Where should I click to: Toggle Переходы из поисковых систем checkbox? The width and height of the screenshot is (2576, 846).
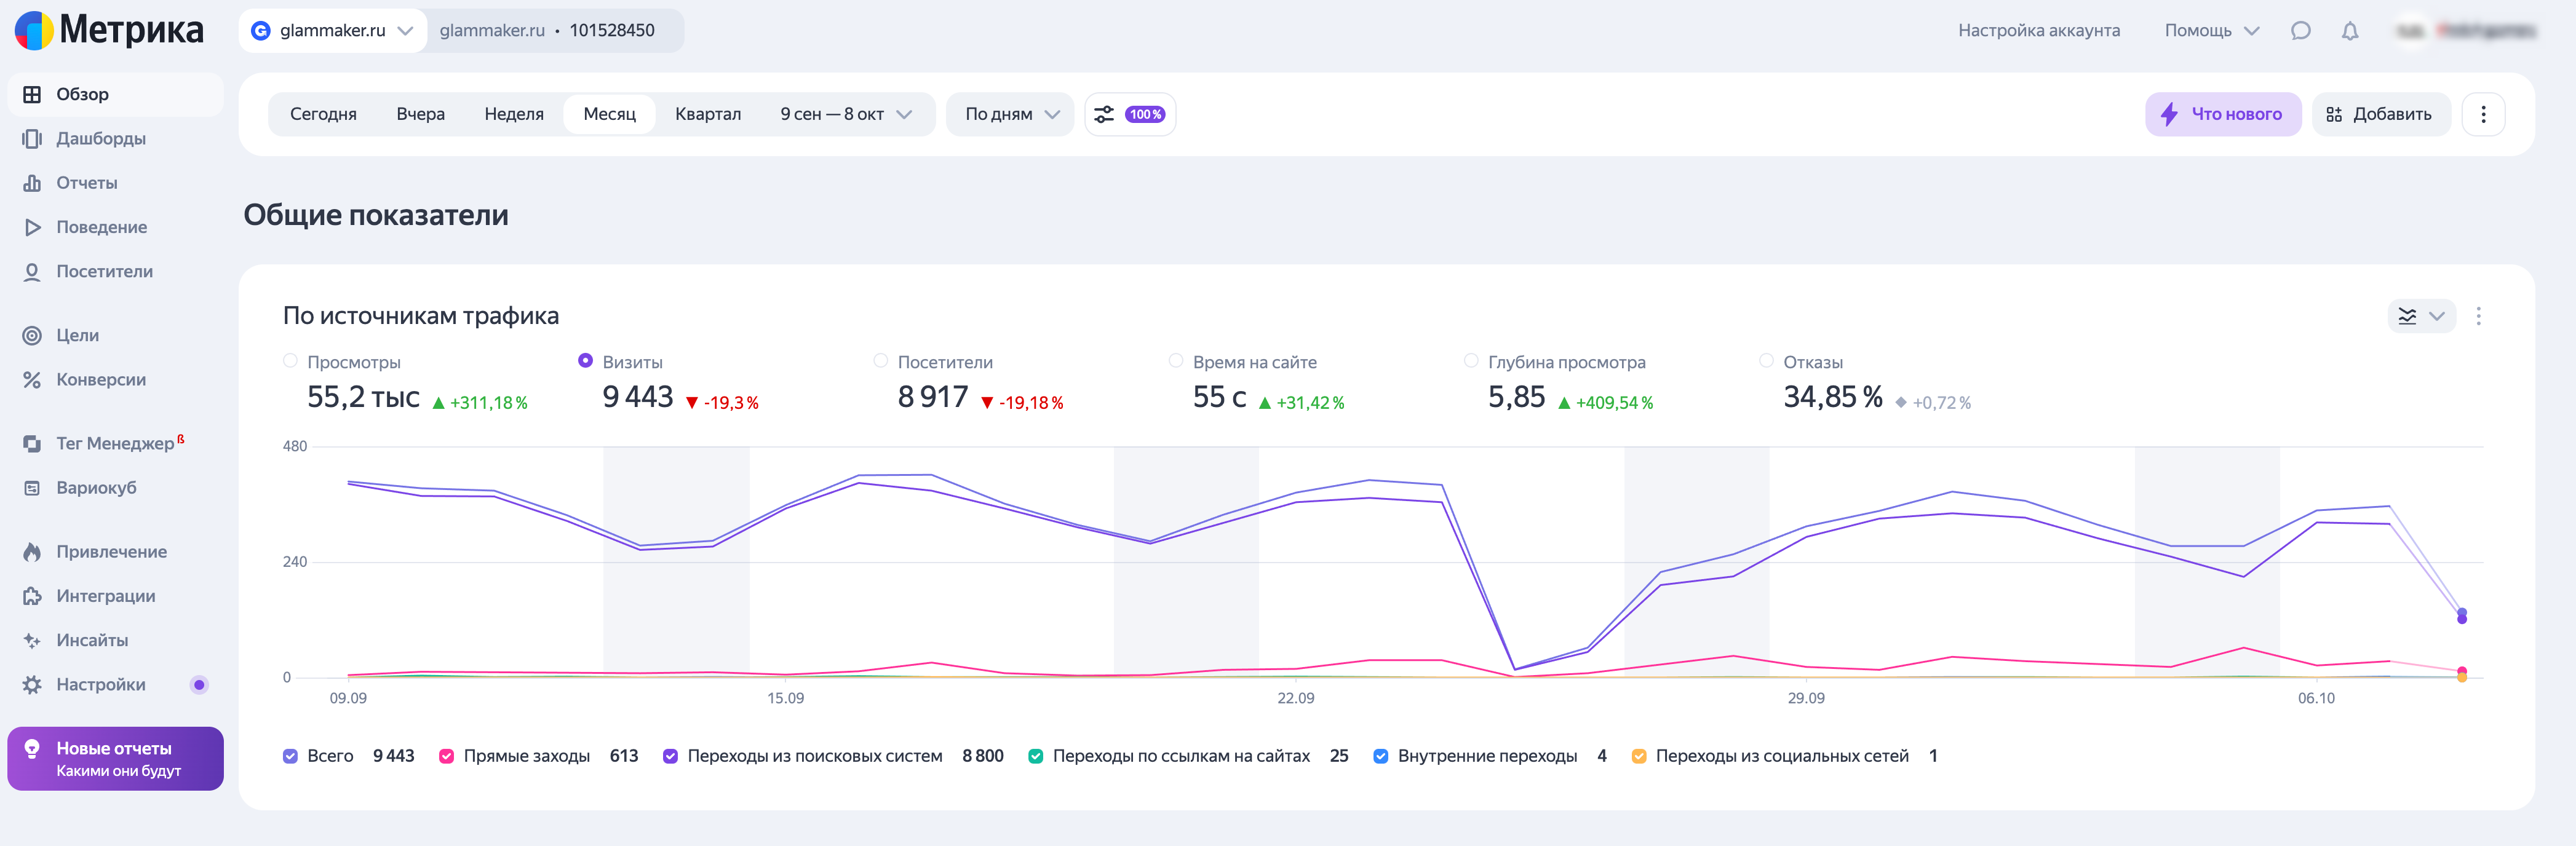tap(670, 756)
